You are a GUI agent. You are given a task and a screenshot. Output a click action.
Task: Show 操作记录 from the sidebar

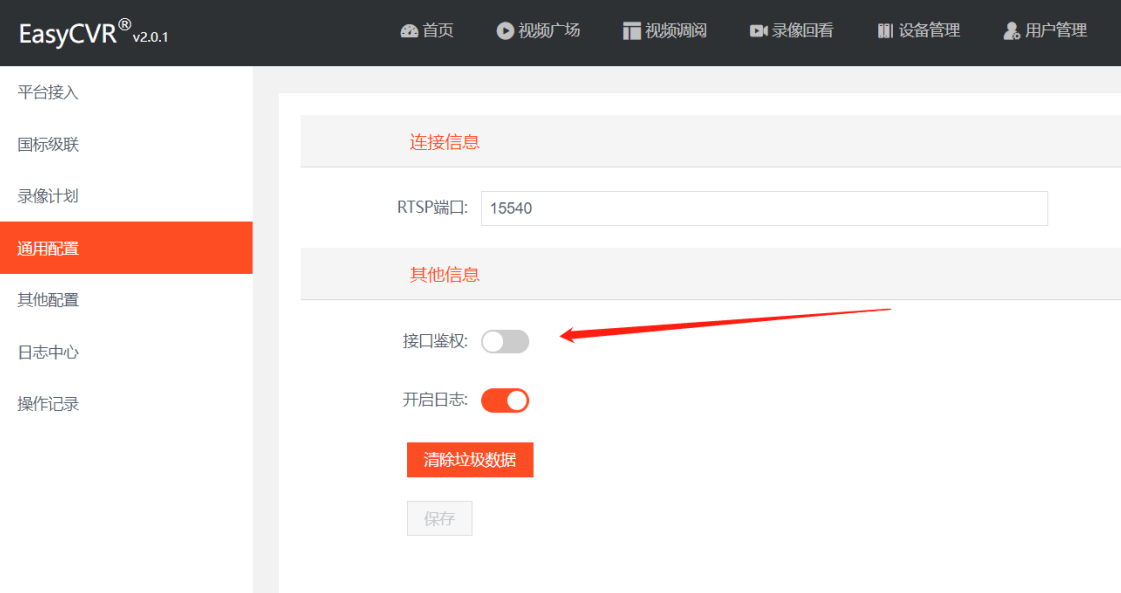[48, 404]
